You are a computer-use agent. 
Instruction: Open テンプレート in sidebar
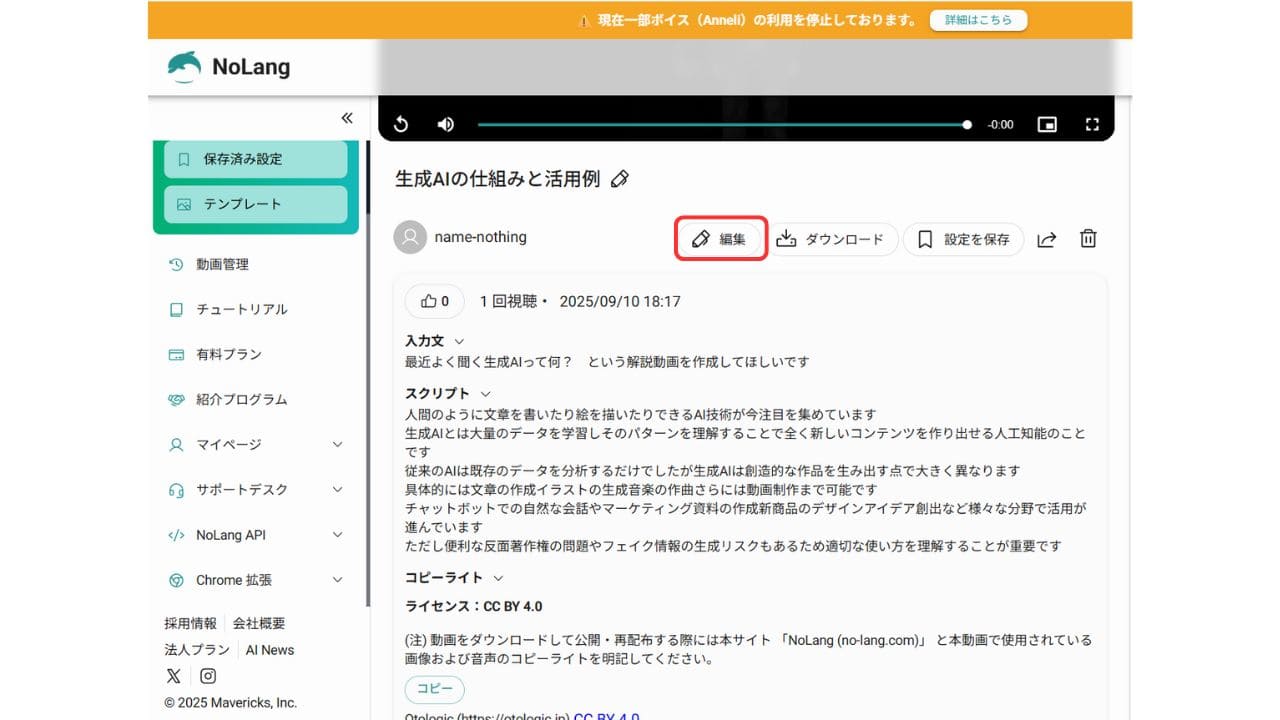pos(256,204)
